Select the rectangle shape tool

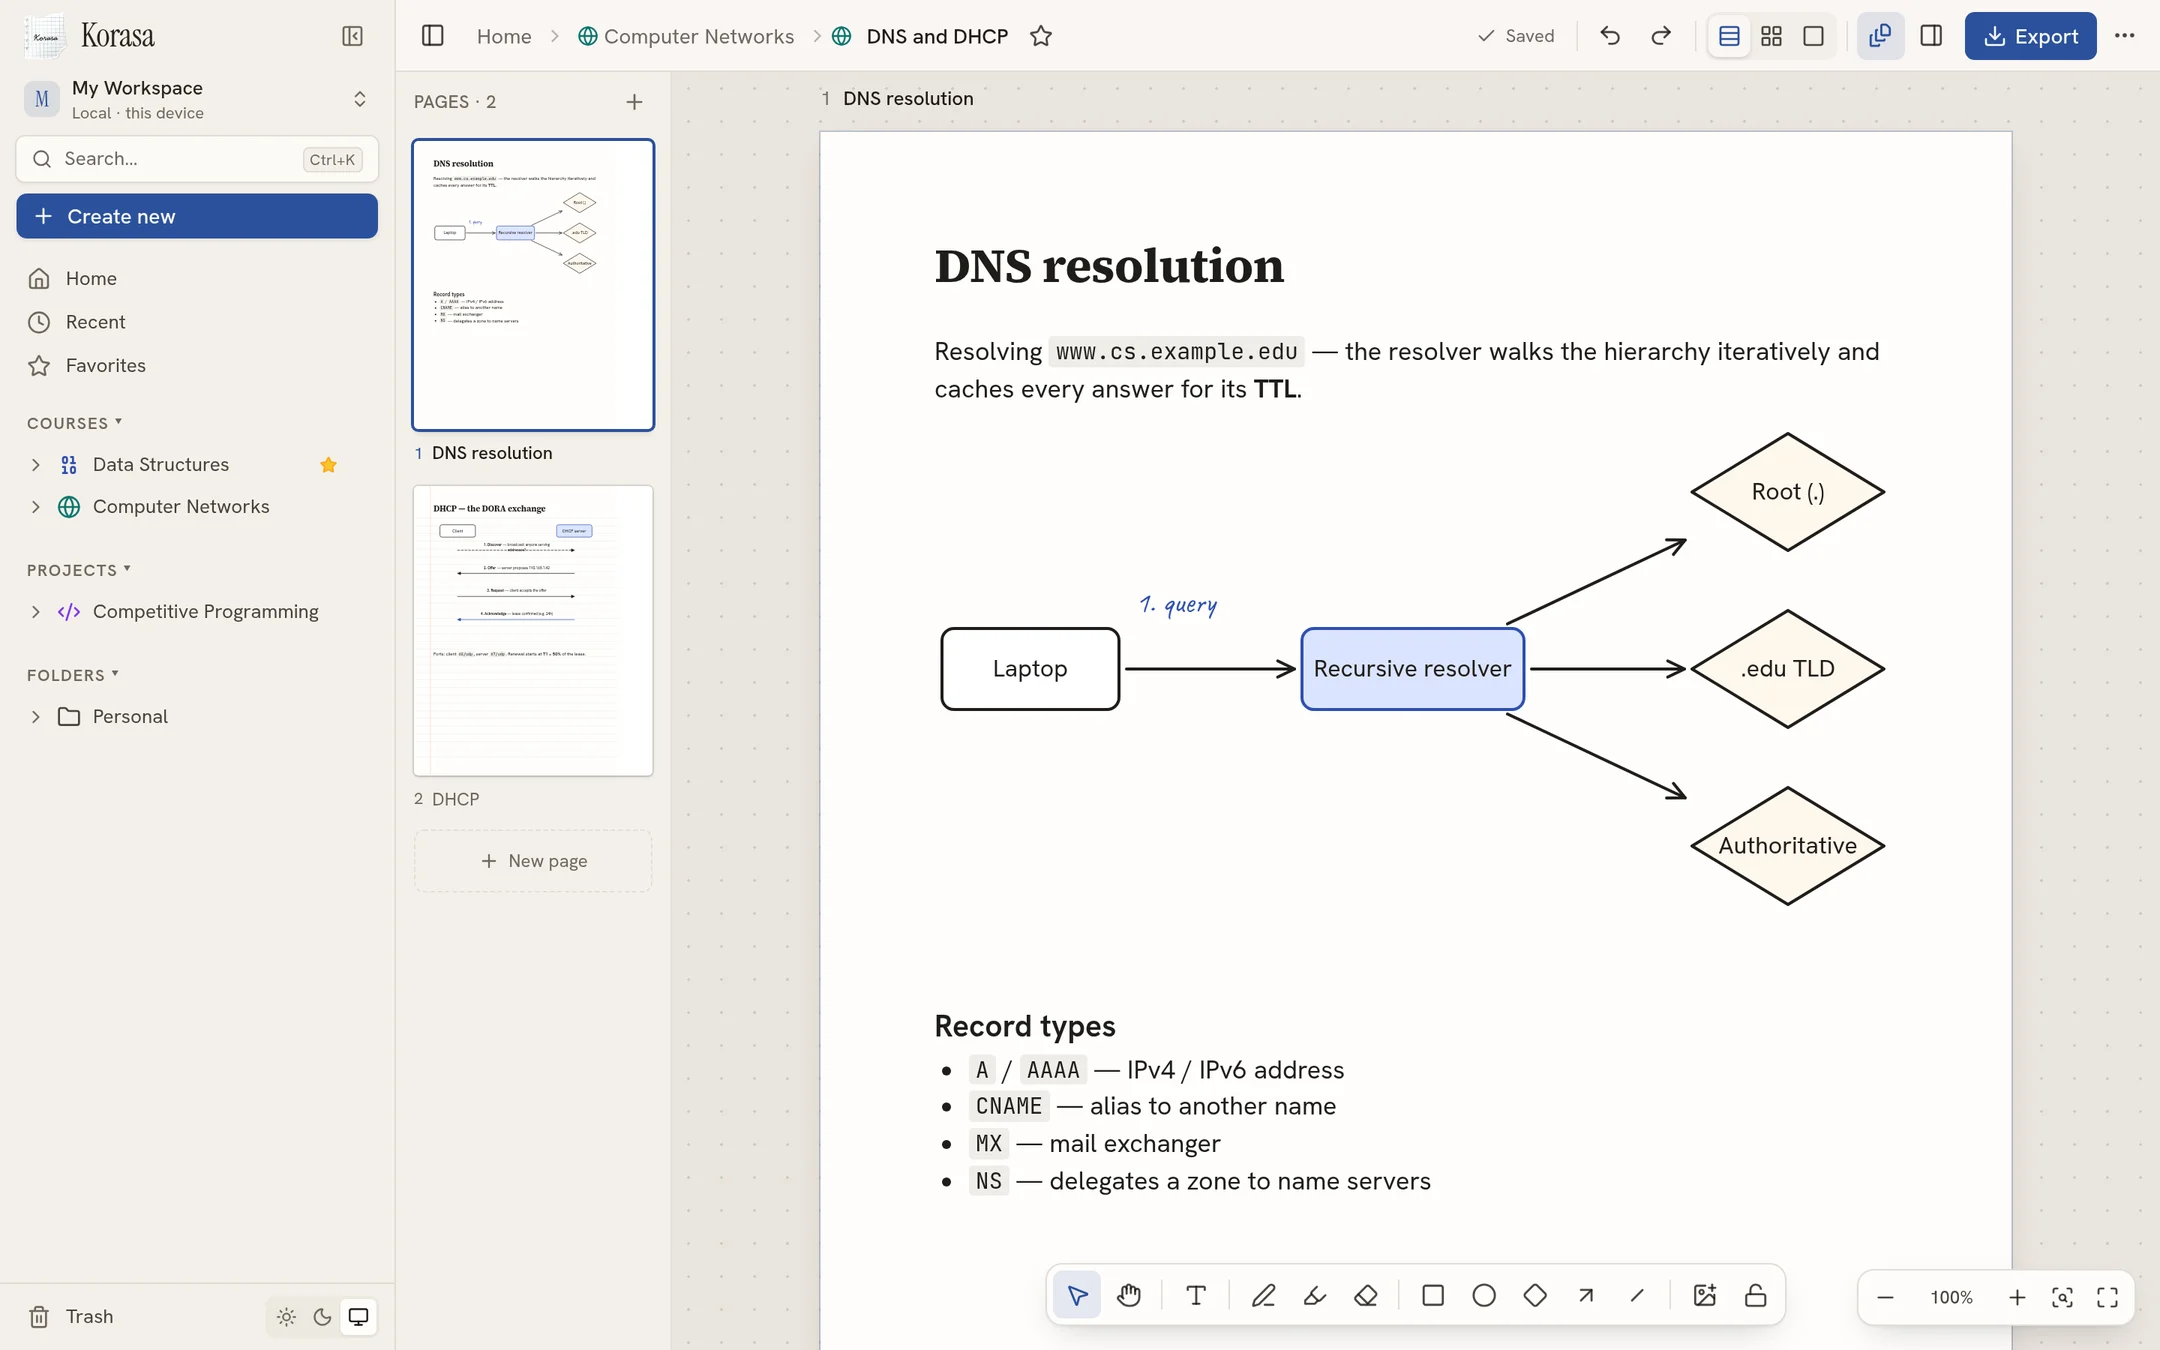pyautogui.click(x=1433, y=1296)
